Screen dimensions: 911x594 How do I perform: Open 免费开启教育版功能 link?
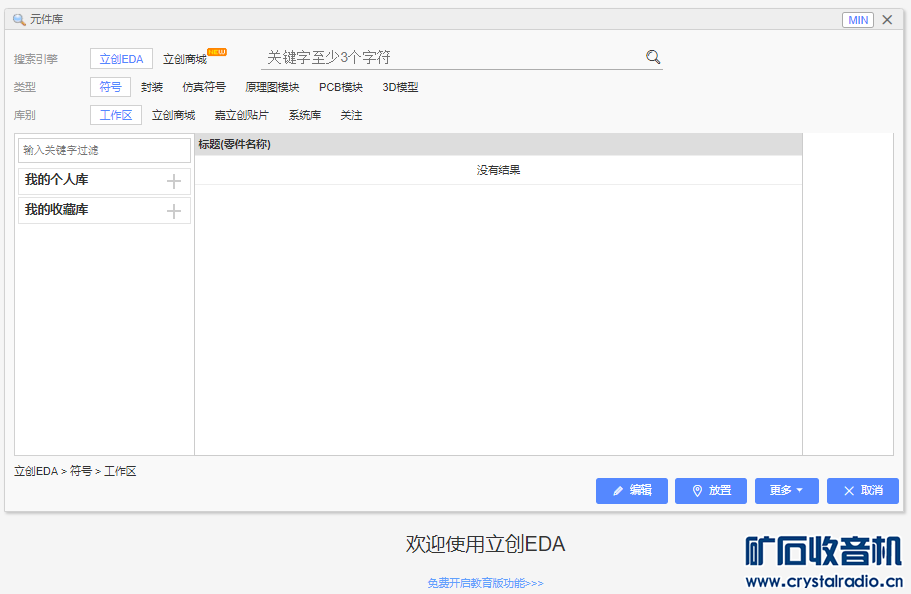tap(485, 582)
